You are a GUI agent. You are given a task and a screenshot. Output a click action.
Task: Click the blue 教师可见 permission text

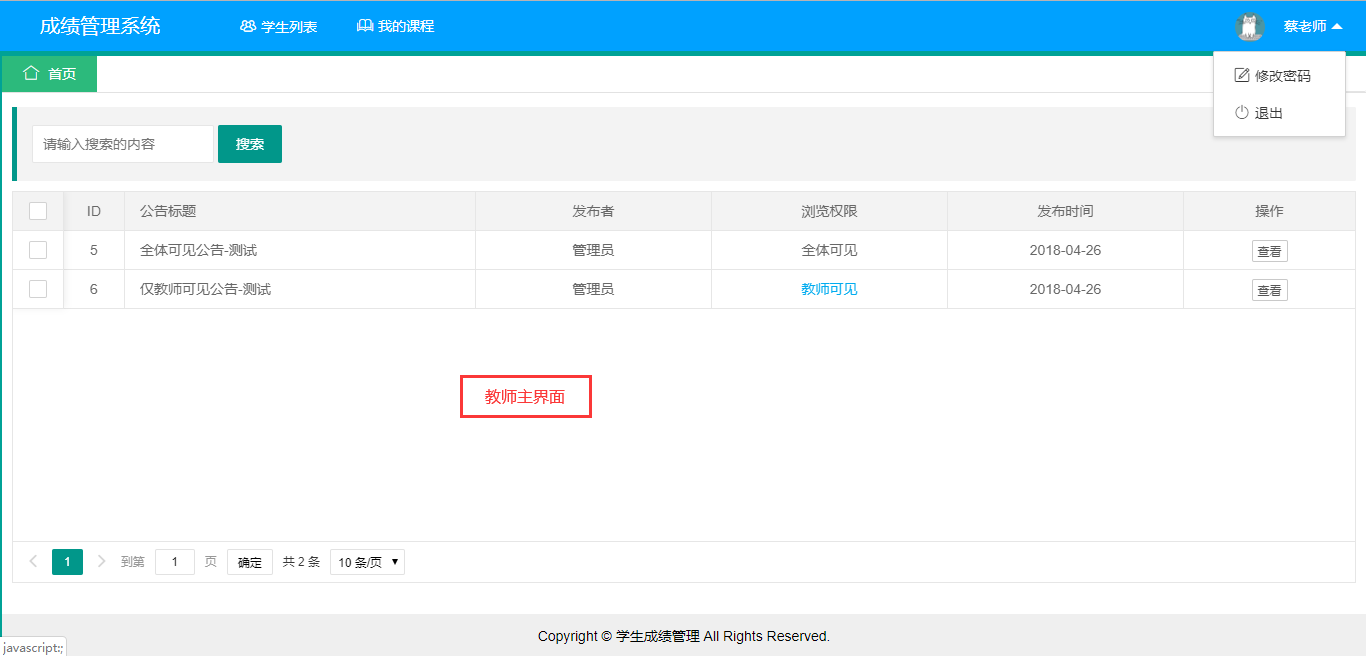coord(829,289)
